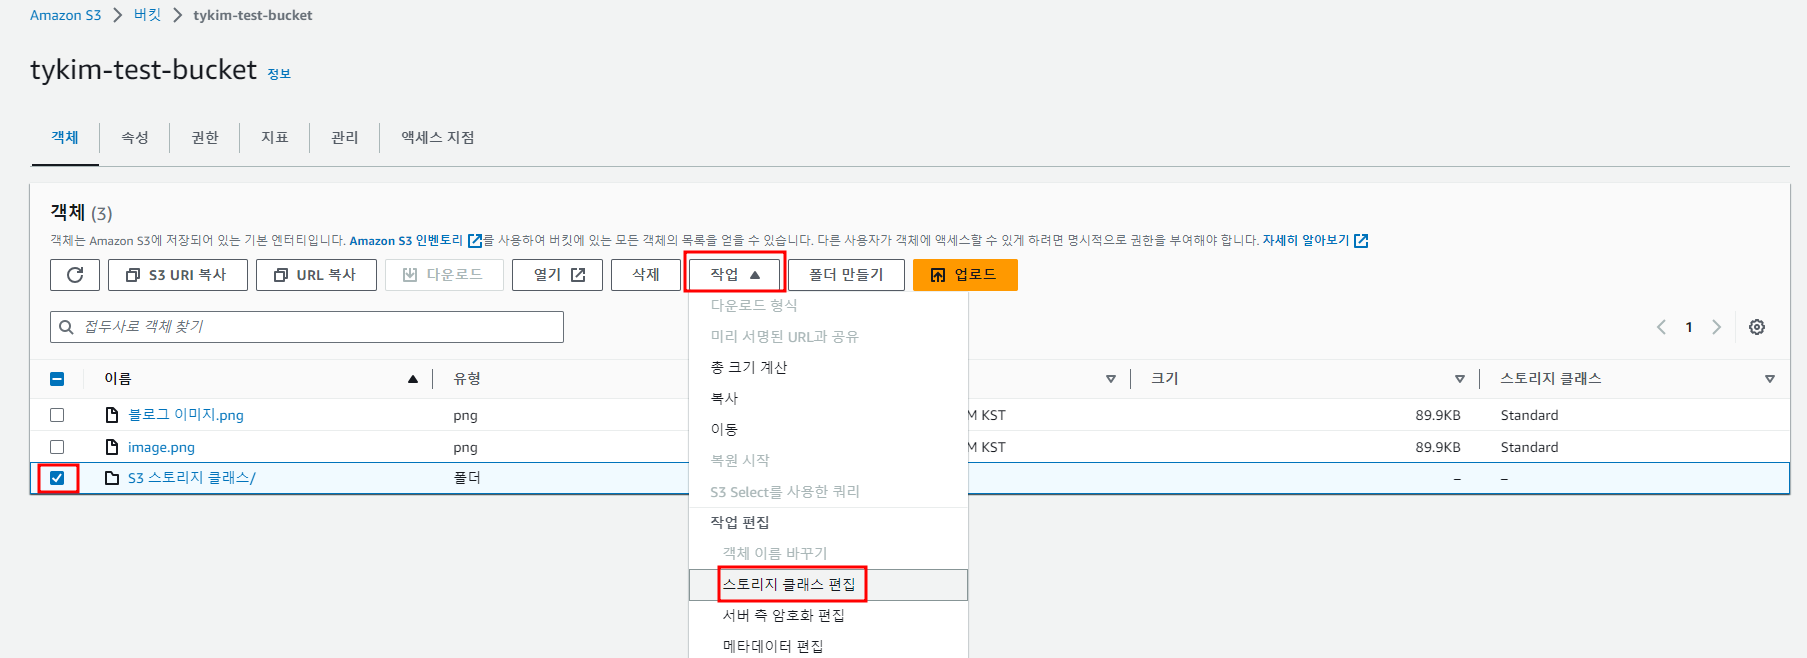
Task: Select 총 크기 계산 from the menu
Action: pyautogui.click(x=828, y=367)
